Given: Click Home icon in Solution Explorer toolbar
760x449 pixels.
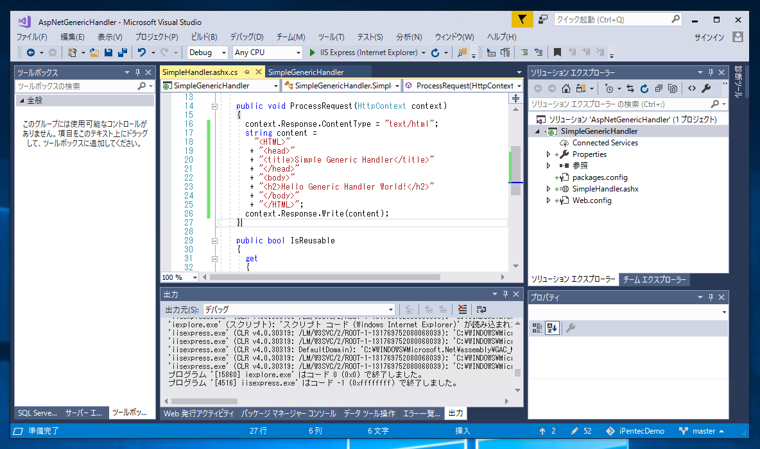Looking at the screenshot, I should coord(566,89).
